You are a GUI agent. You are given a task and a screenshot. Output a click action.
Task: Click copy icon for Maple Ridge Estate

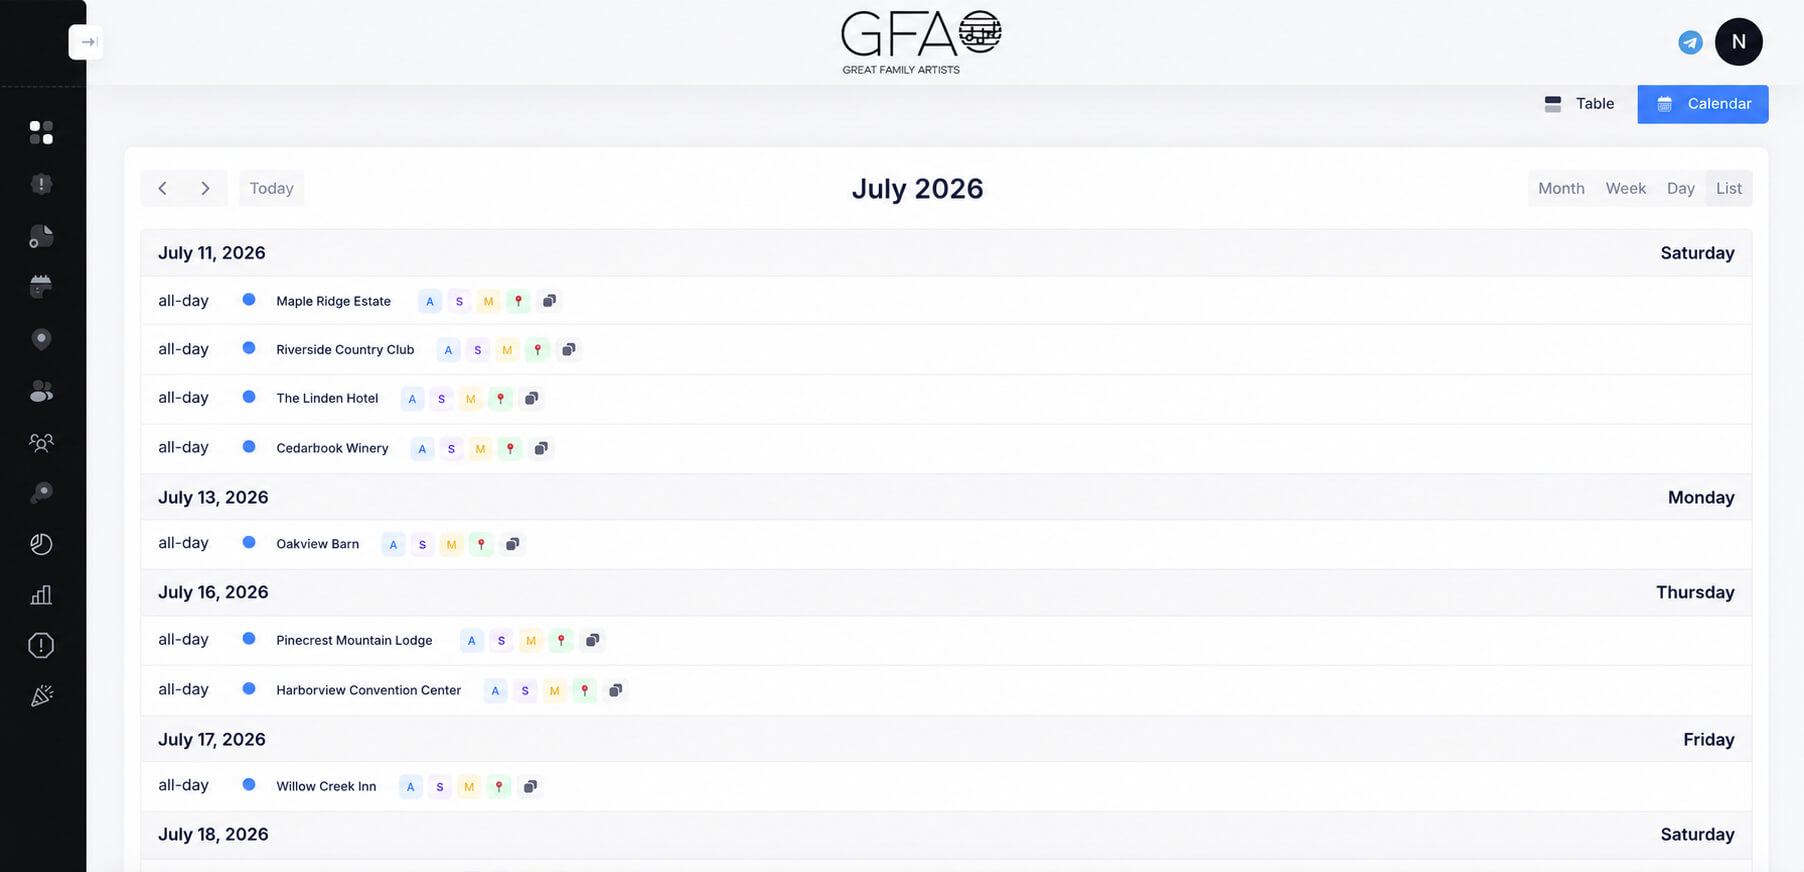[549, 301]
